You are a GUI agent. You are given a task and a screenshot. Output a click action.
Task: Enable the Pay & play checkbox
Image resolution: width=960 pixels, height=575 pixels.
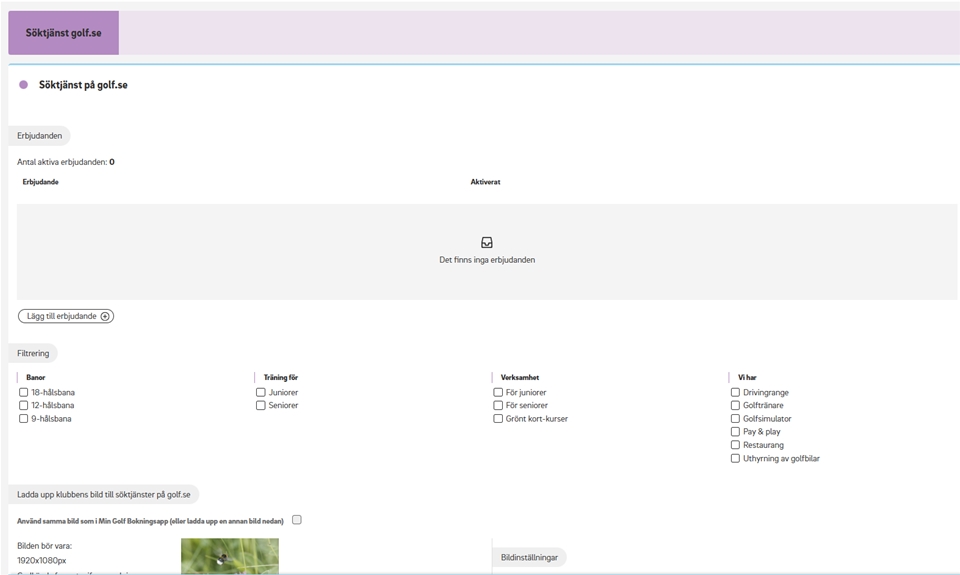tap(735, 432)
